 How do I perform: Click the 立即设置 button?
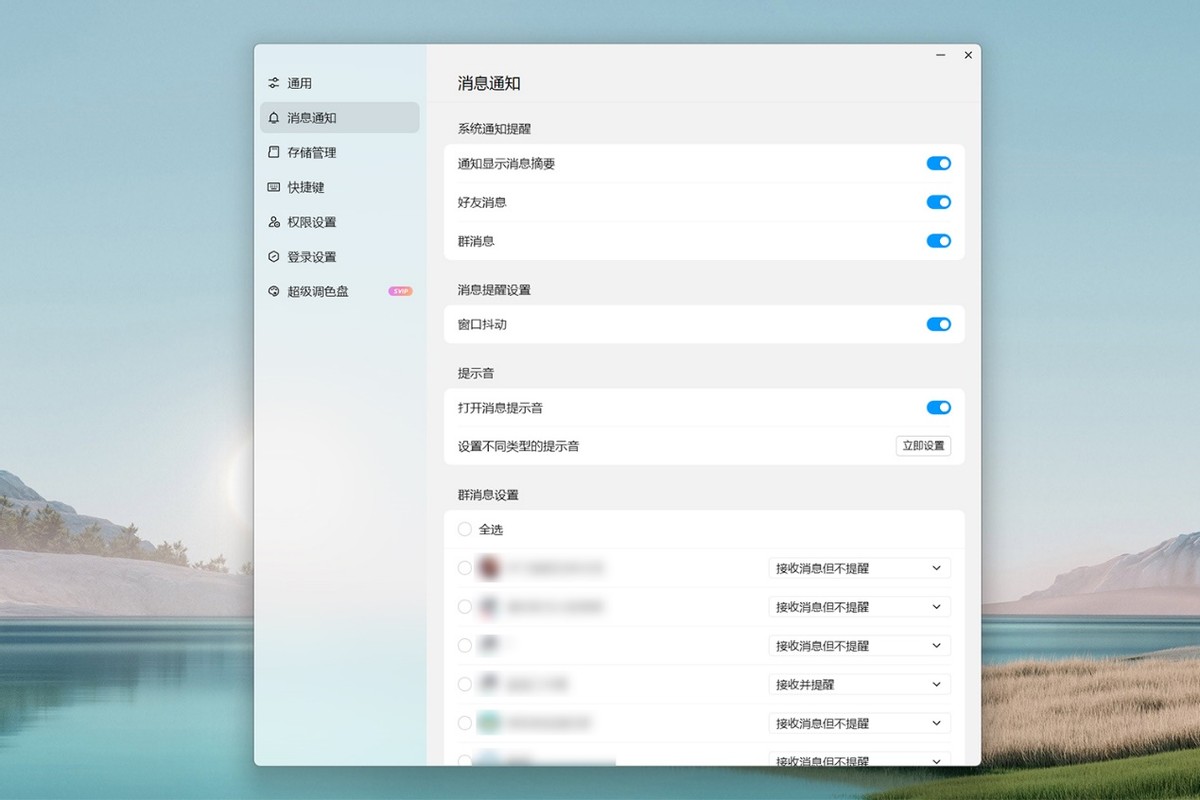922,445
